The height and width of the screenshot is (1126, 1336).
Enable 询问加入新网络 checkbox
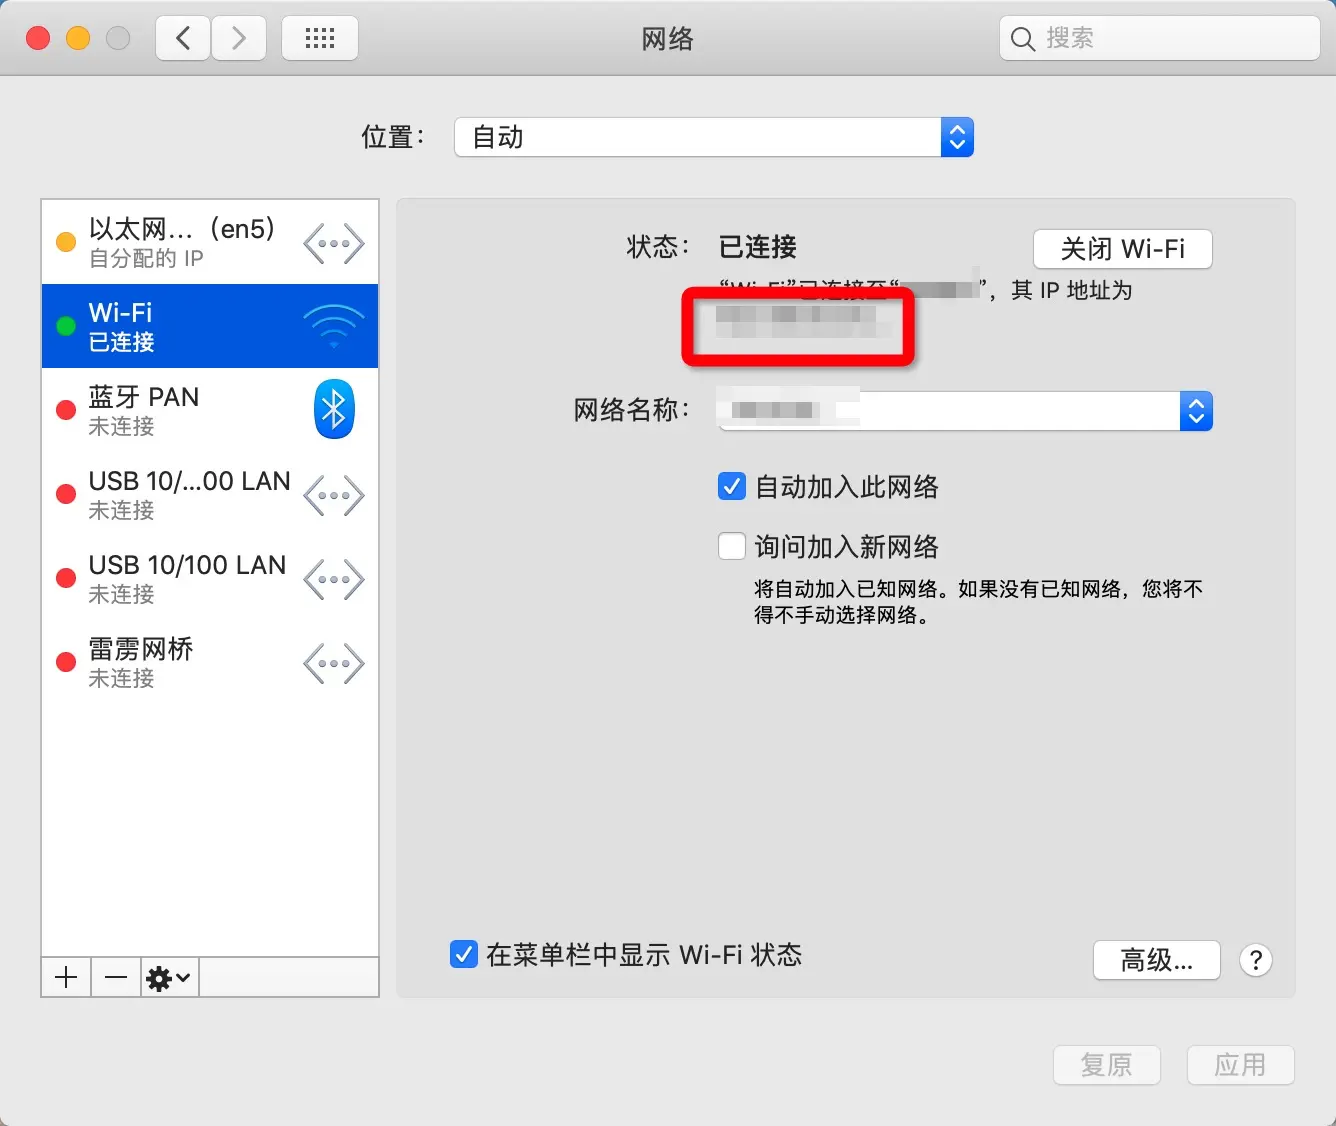tap(732, 547)
